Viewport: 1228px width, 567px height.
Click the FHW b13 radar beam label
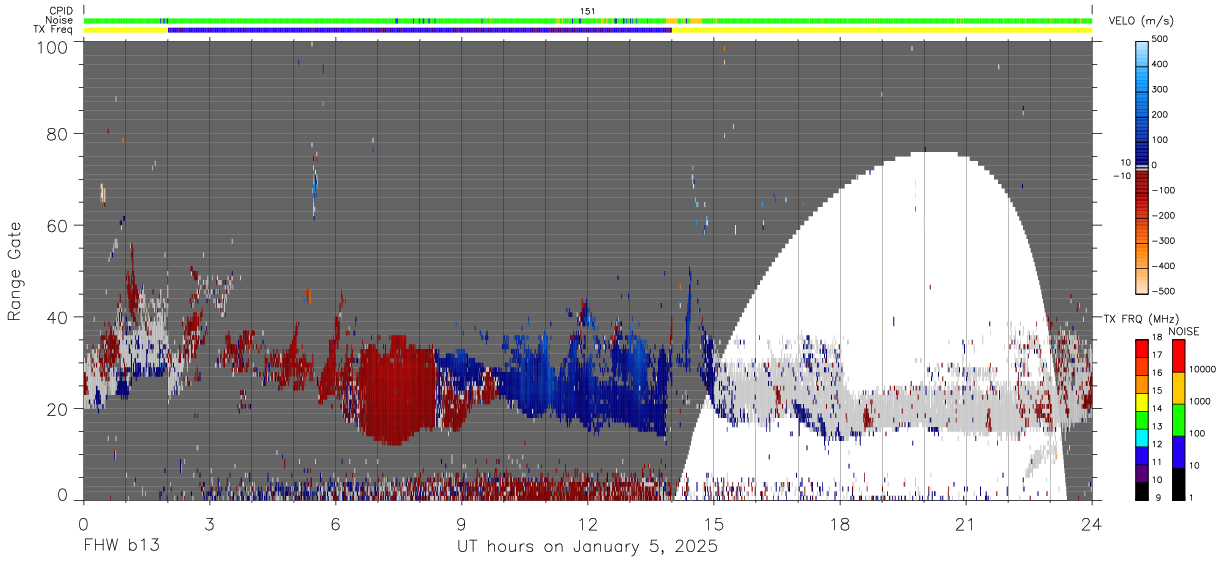point(121,546)
